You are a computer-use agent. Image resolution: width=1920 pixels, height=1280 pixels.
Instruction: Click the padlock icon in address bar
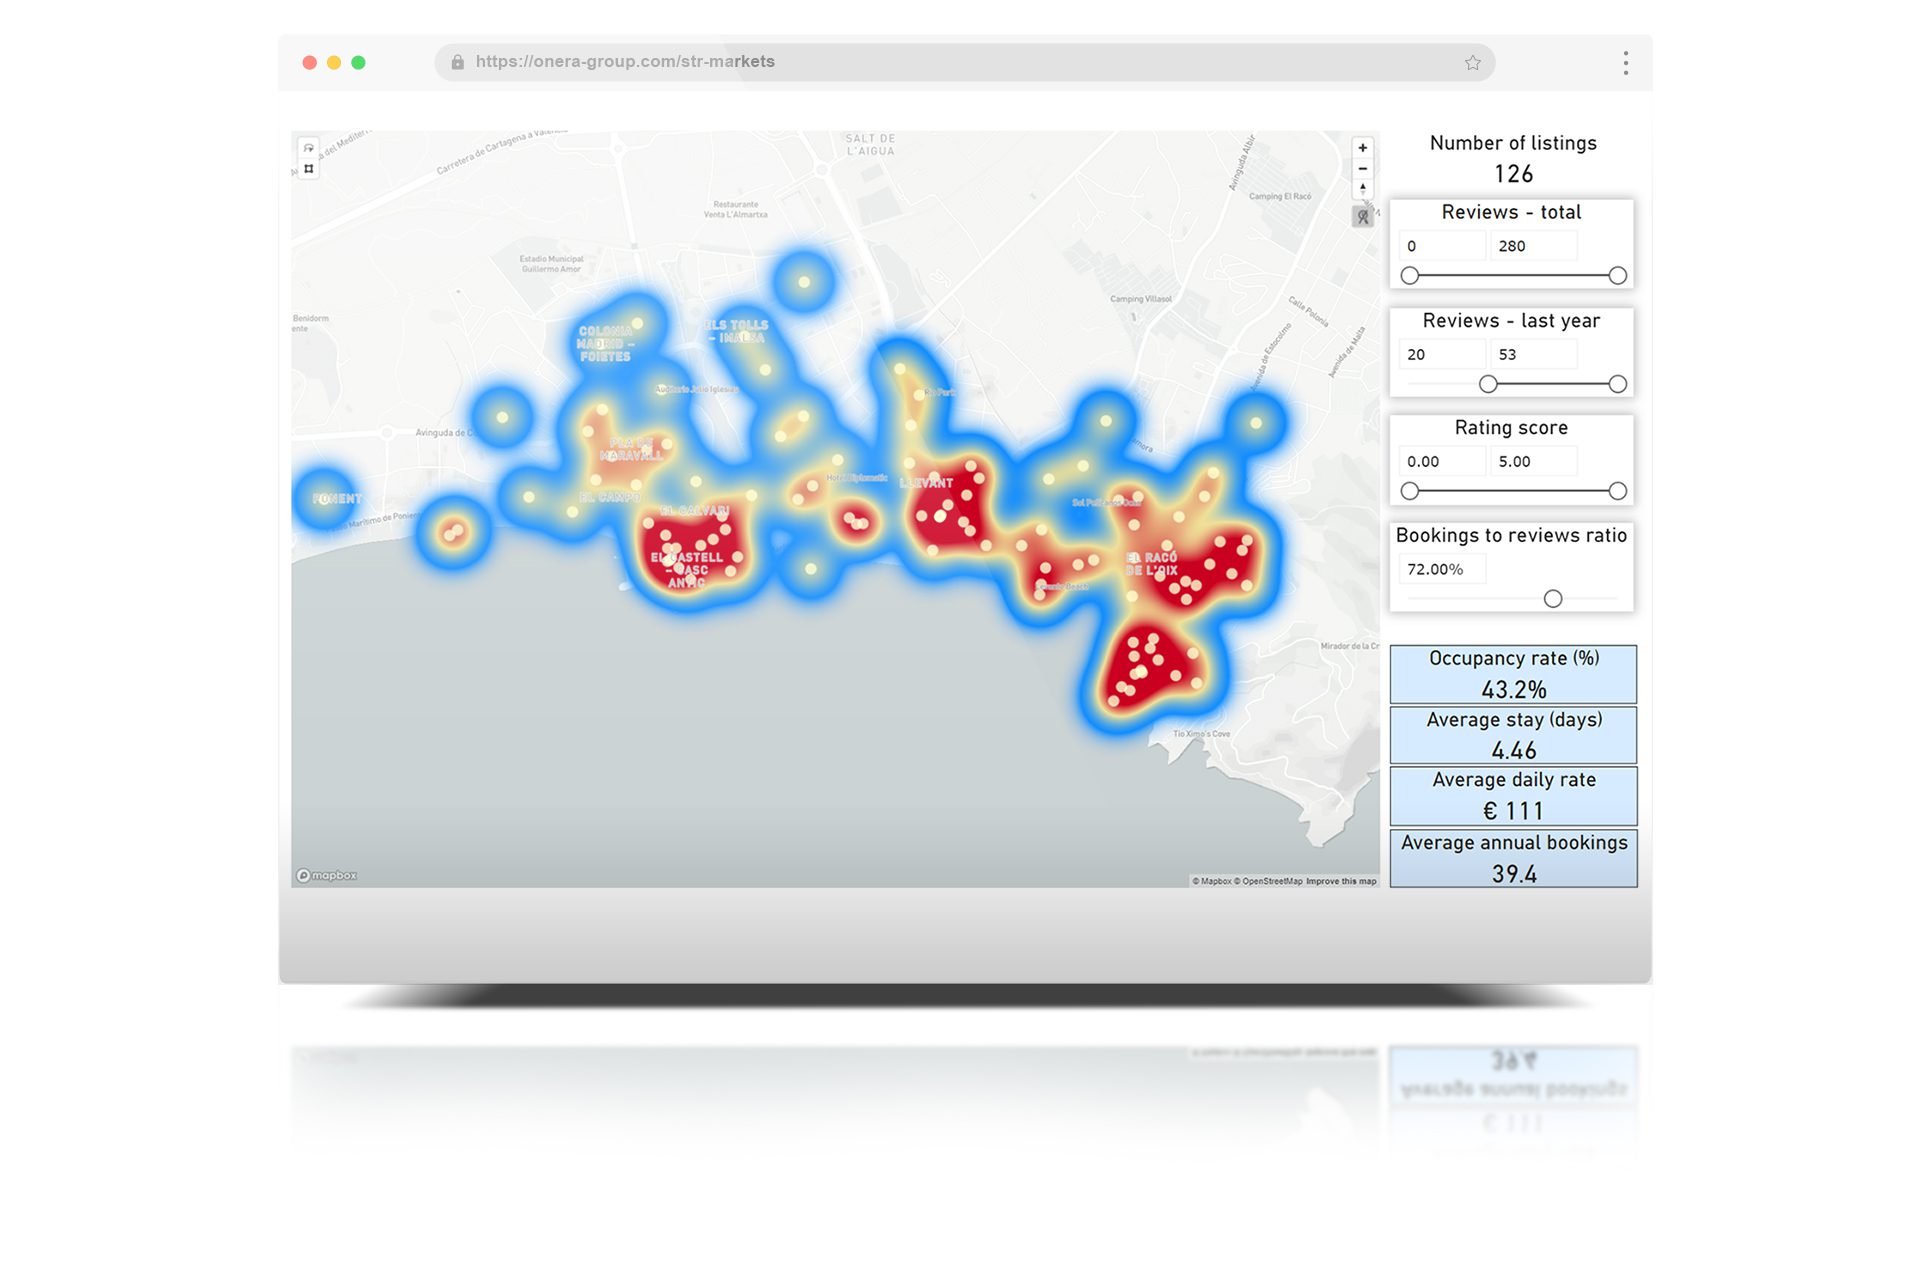tap(457, 62)
